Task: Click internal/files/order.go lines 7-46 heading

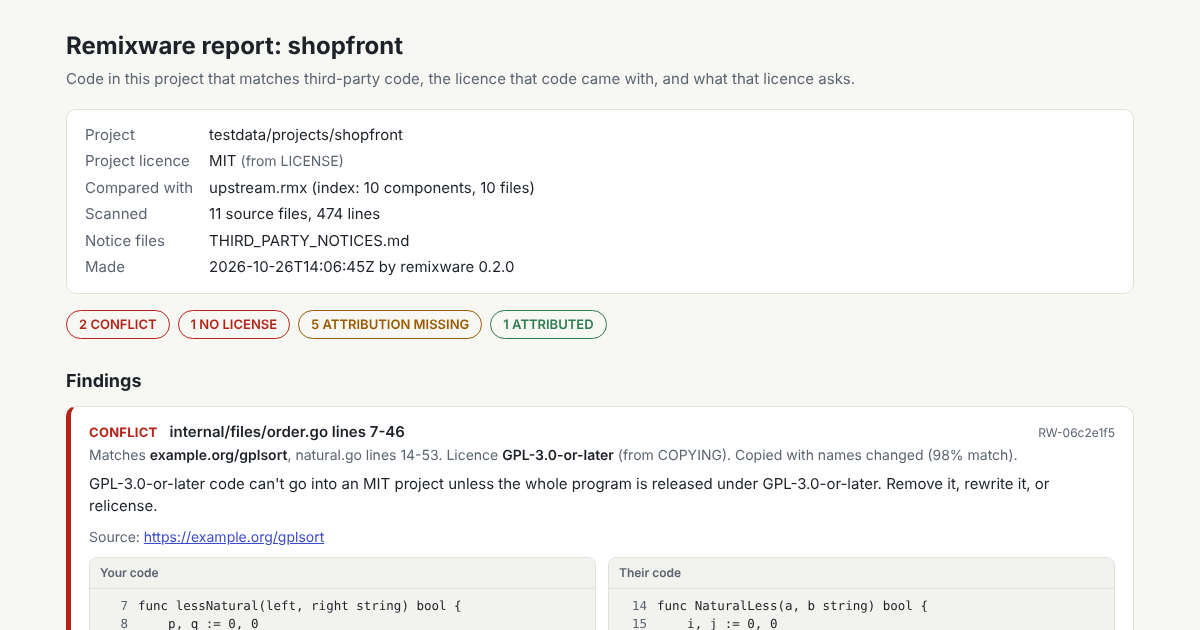Action: coord(287,432)
